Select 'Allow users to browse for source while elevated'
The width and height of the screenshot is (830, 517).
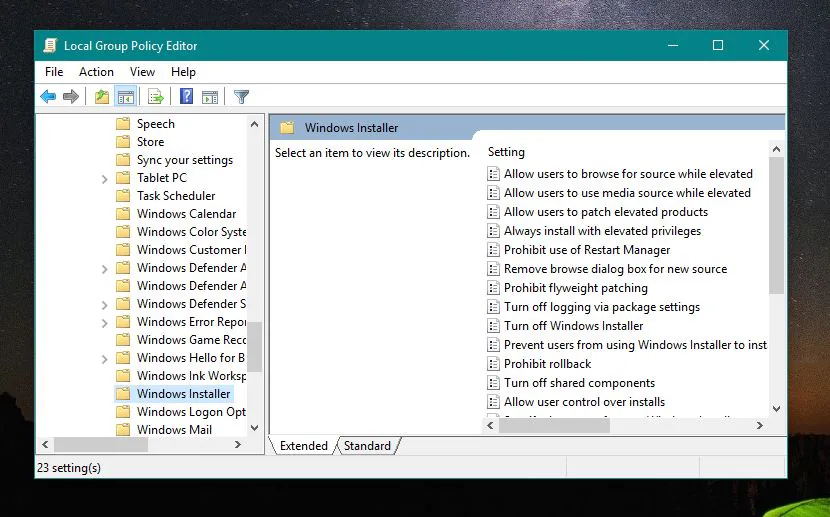(628, 174)
